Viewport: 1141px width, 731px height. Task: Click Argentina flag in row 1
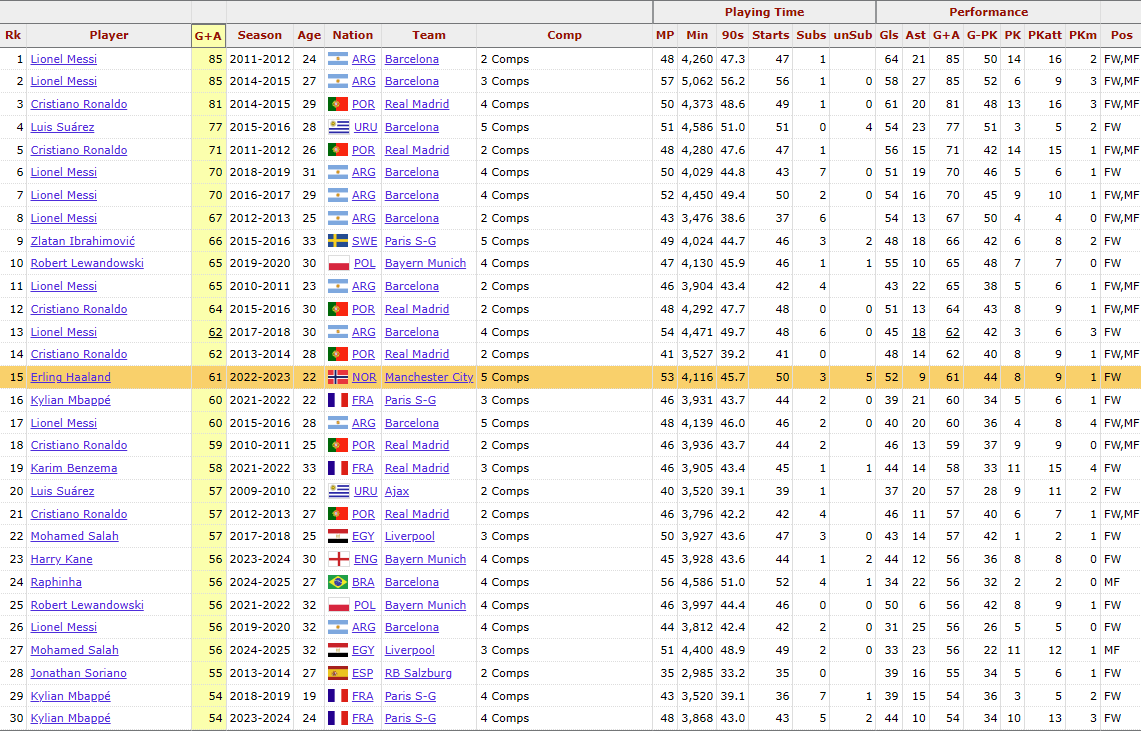click(338, 59)
